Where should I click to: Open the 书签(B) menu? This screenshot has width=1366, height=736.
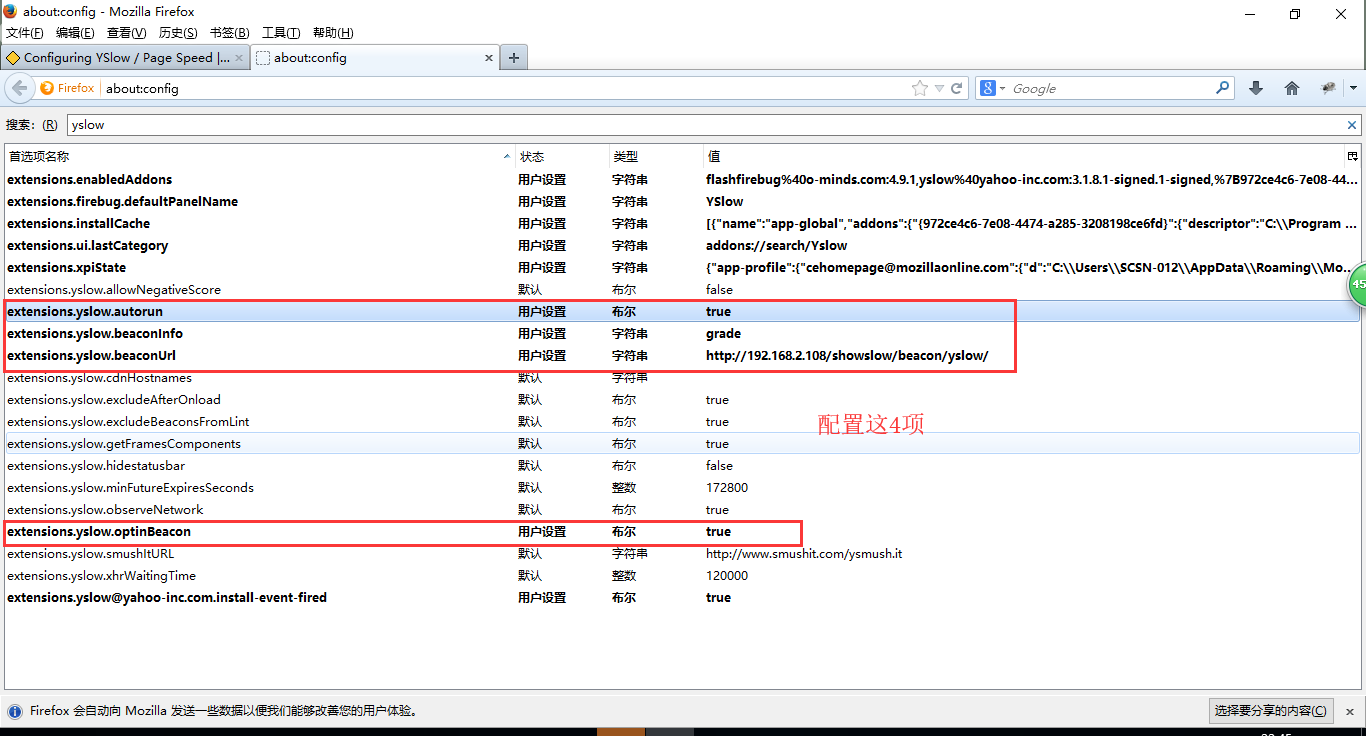pyautogui.click(x=230, y=33)
